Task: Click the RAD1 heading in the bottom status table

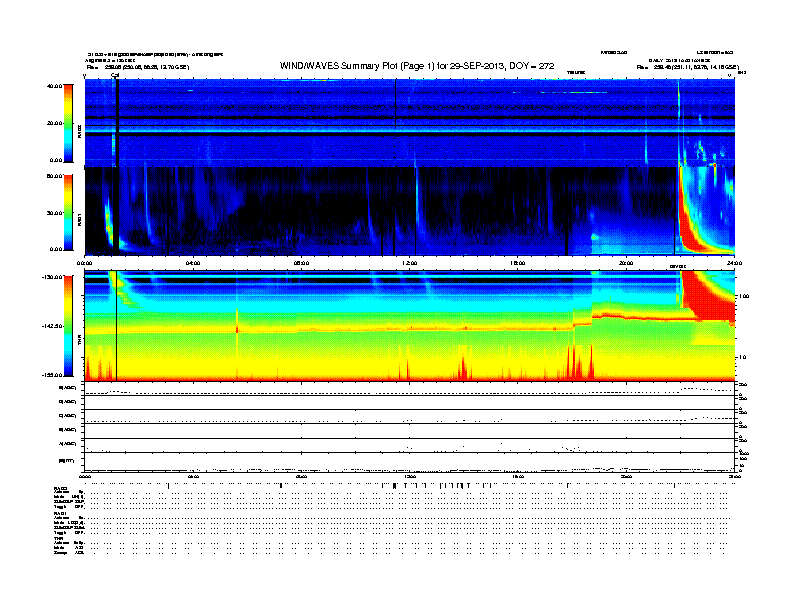Action: point(60,513)
